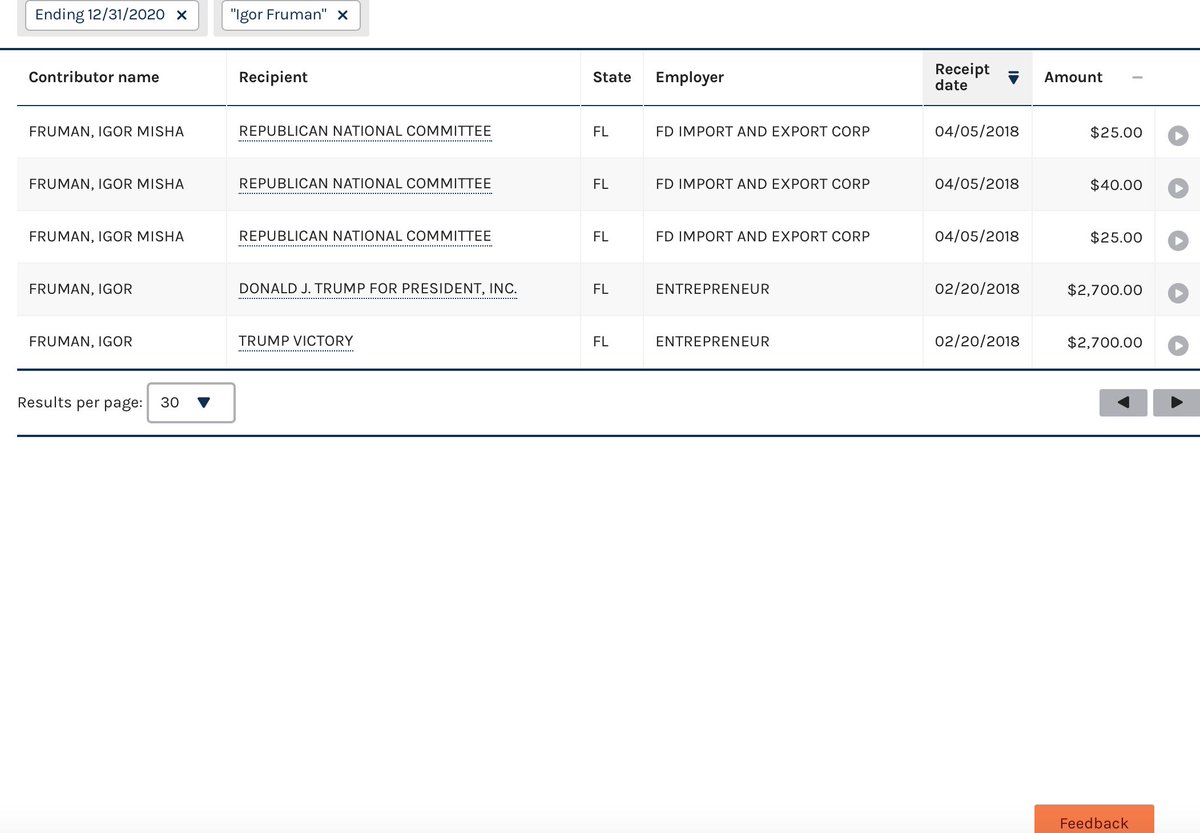Click the Contributor name column header
1200x833 pixels.
94,77
